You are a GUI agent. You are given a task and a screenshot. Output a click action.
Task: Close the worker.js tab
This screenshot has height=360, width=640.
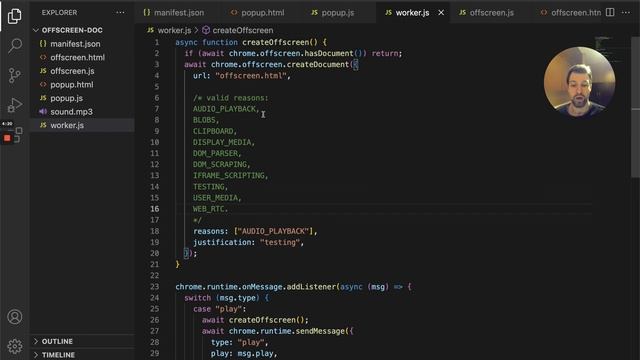441,13
